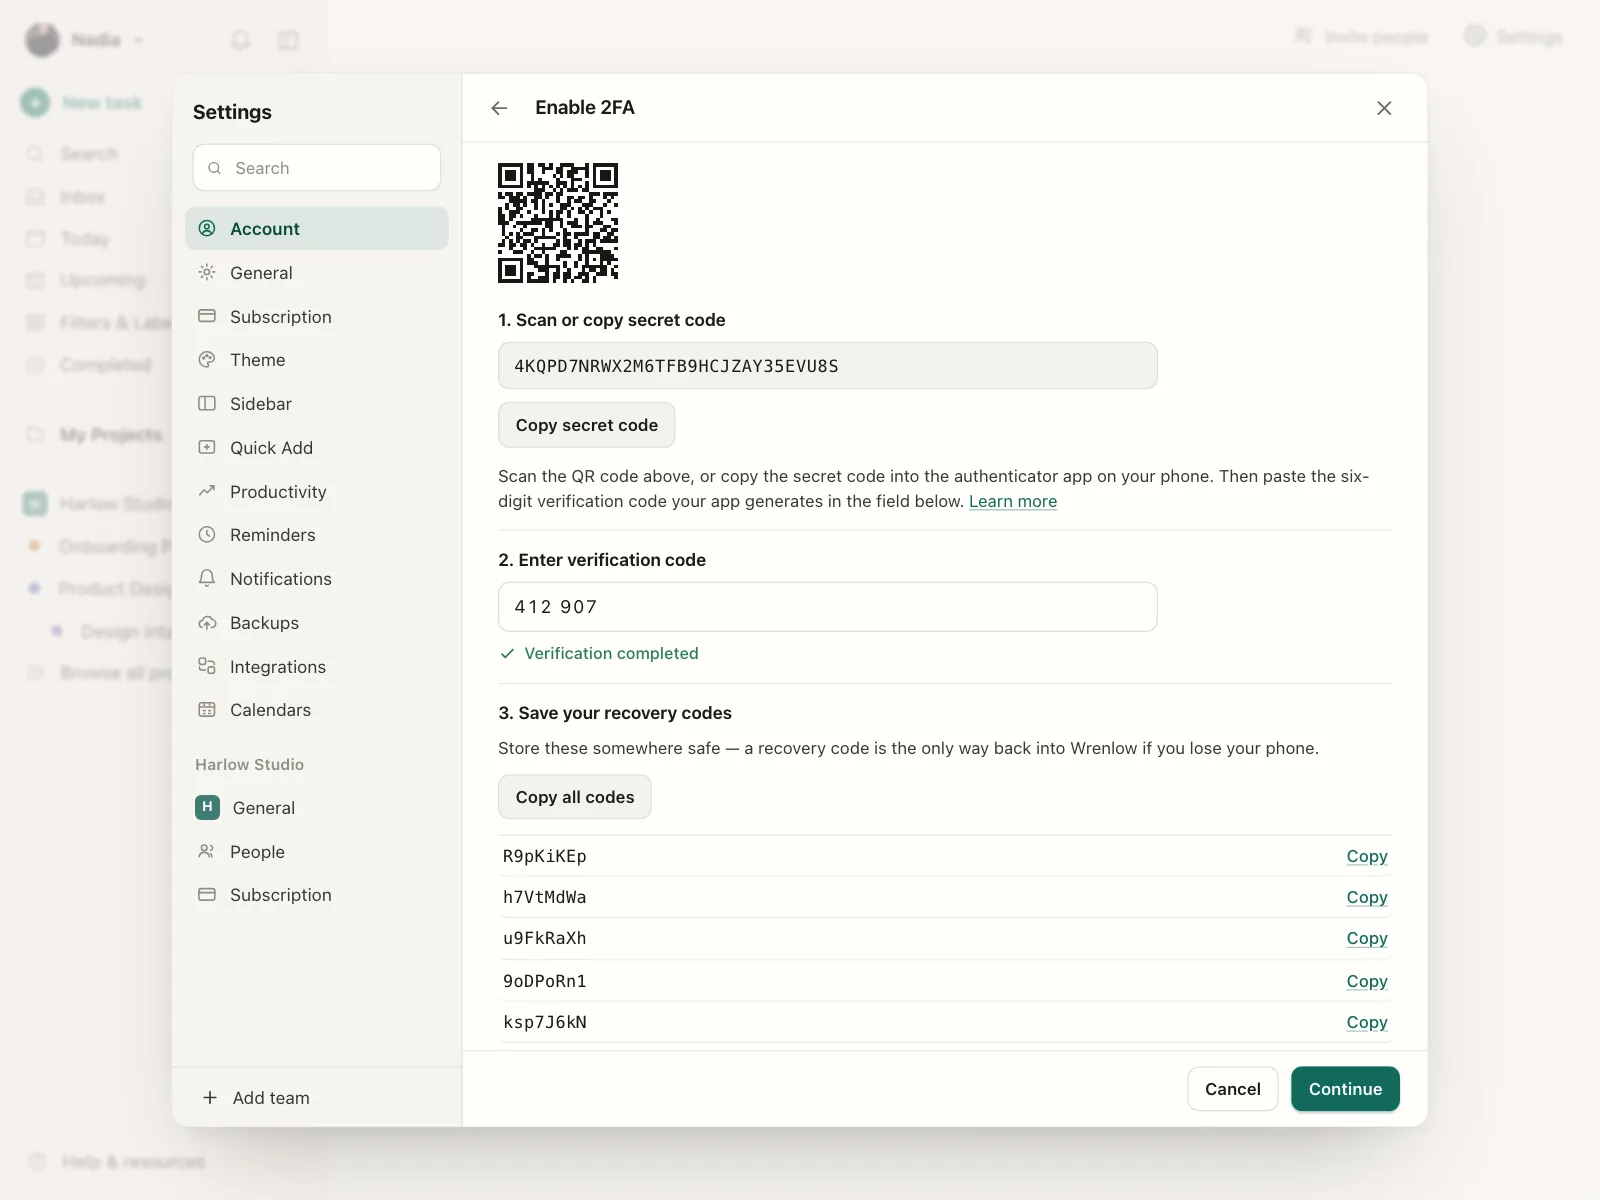Open Backups settings
Screen dimensions: 1600x1200
(317, 623)
